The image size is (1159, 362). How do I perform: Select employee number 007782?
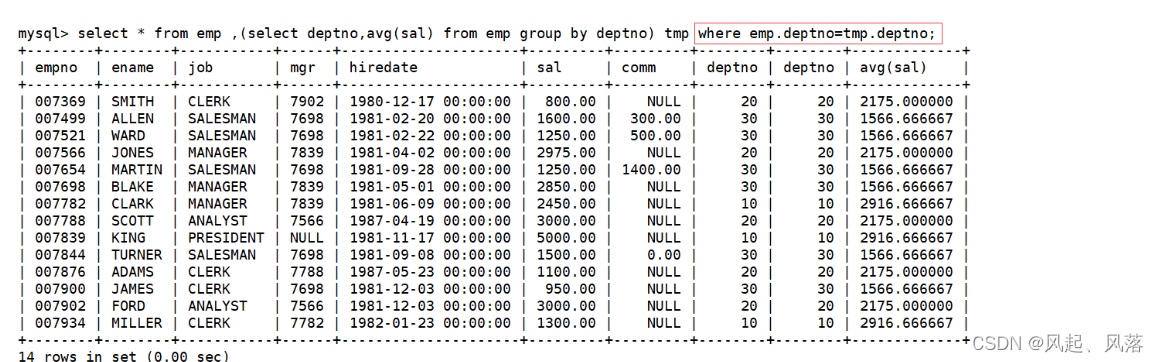tap(61, 204)
